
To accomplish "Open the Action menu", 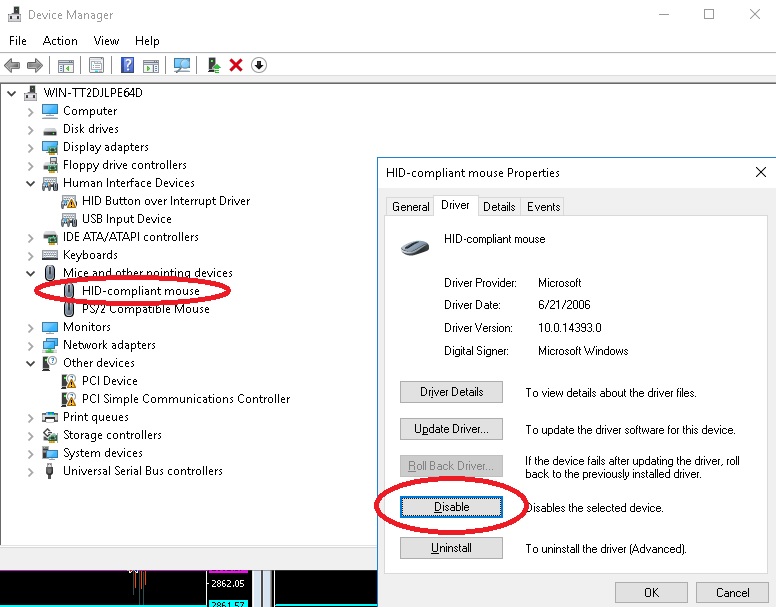I will (x=60, y=41).
